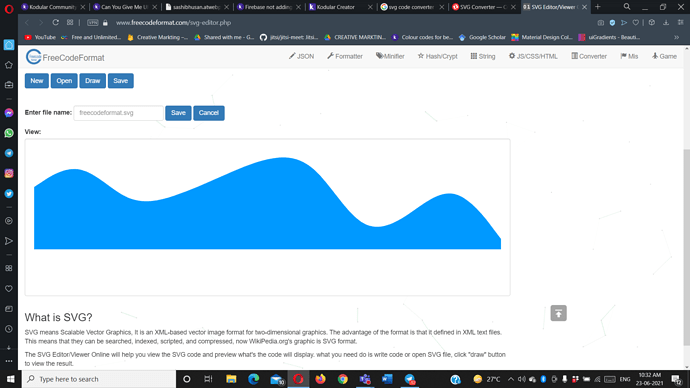Open uiGradients bookmark
Viewport: 690px width, 388px height.
click(609, 37)
